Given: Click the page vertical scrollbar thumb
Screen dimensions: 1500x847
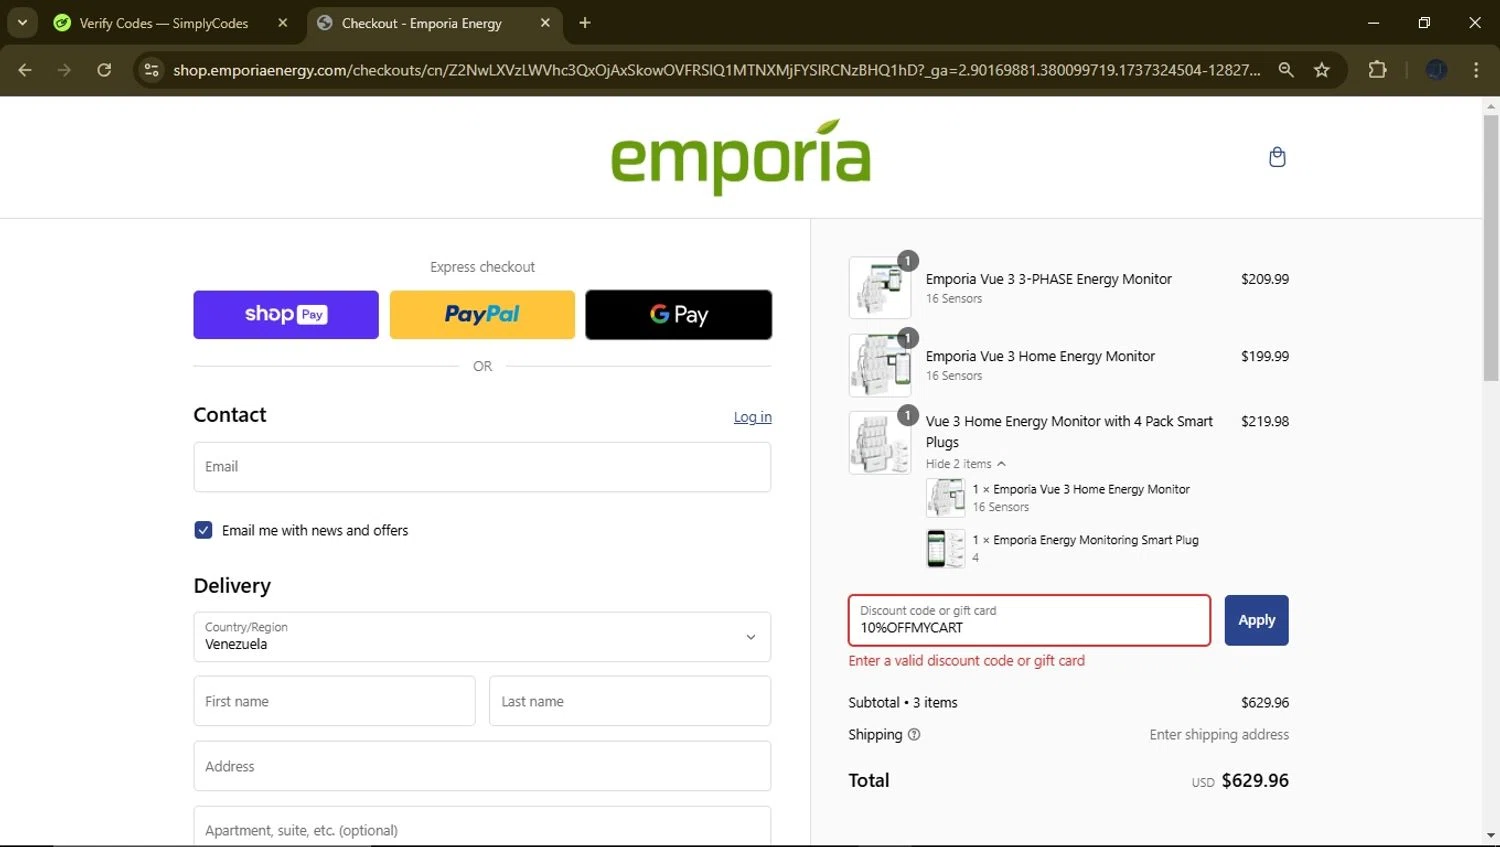Looking at the screenshot, I should point(1491,247).
